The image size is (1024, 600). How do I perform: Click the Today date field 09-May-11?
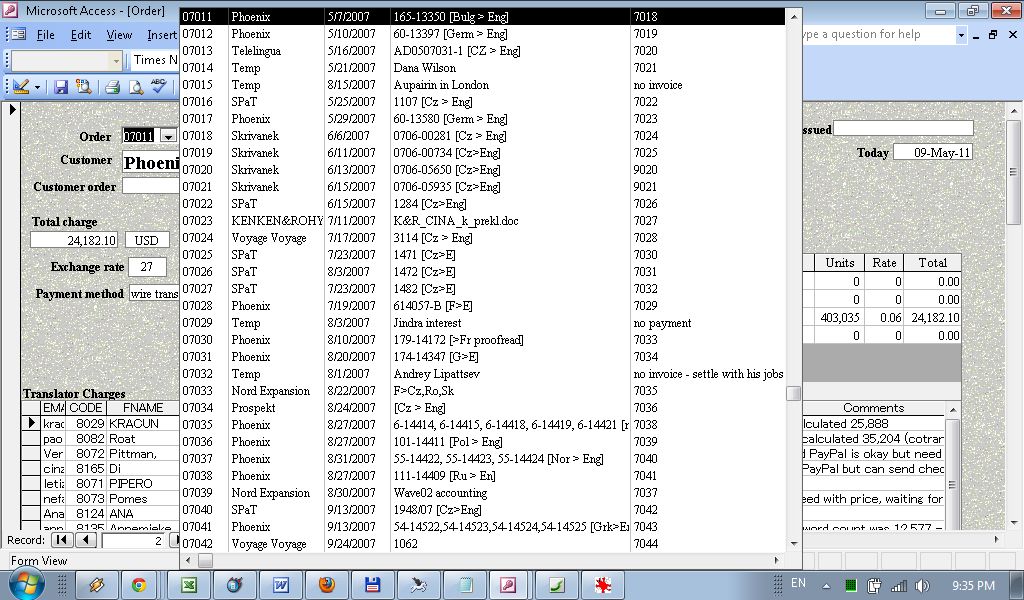(x=933, y=152)
